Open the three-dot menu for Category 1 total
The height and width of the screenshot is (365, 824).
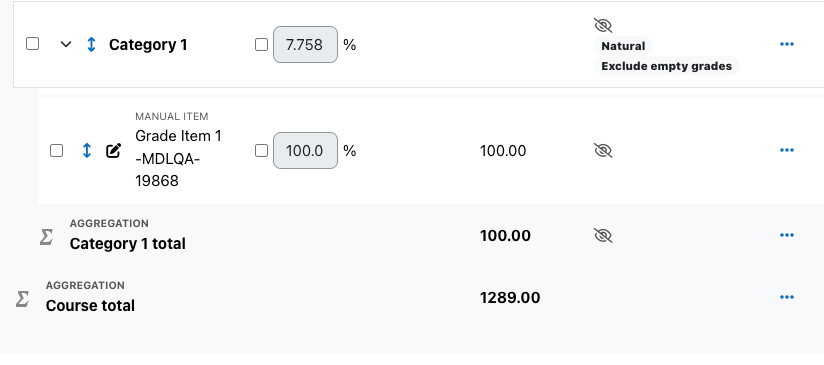(786, 235)
